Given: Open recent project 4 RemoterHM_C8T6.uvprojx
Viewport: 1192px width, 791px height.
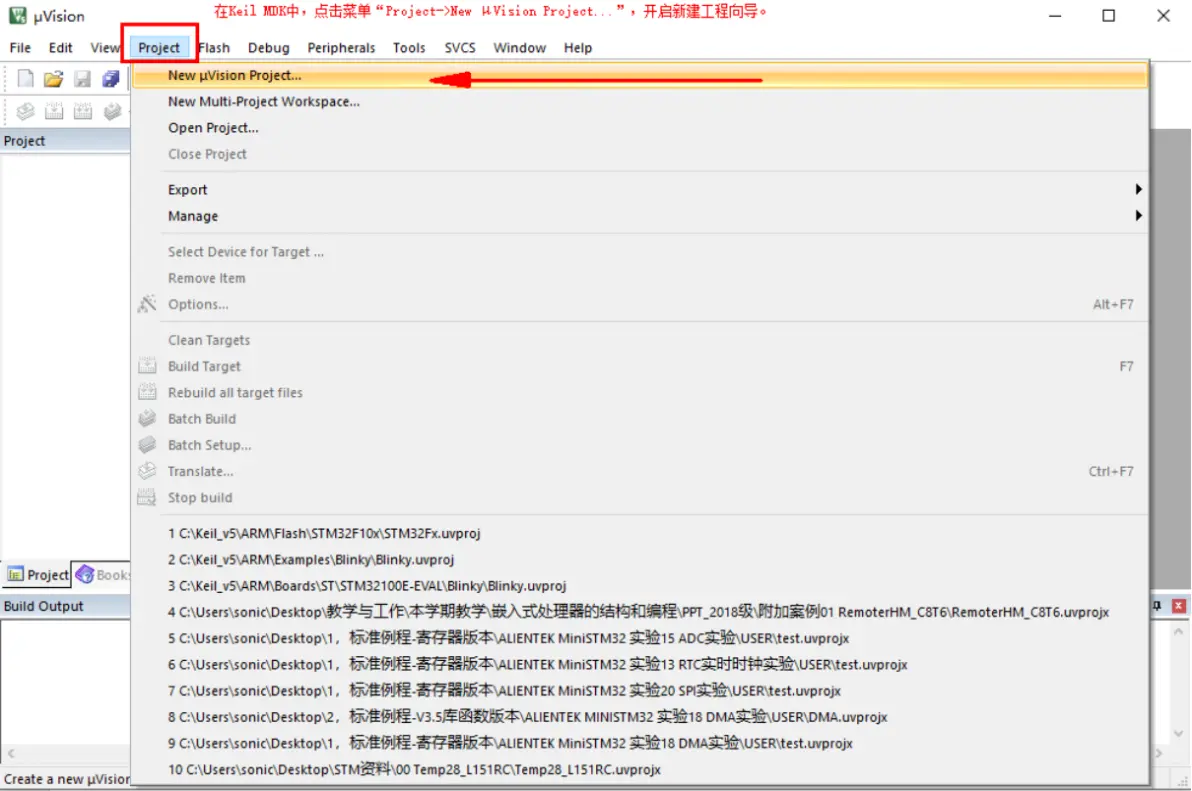Looking at the screenshot, I should point(639,612).
